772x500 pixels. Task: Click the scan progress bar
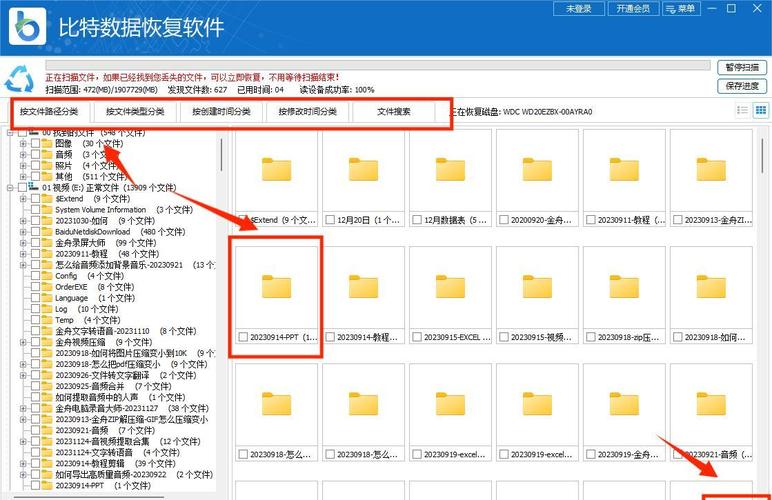[378, 65]
